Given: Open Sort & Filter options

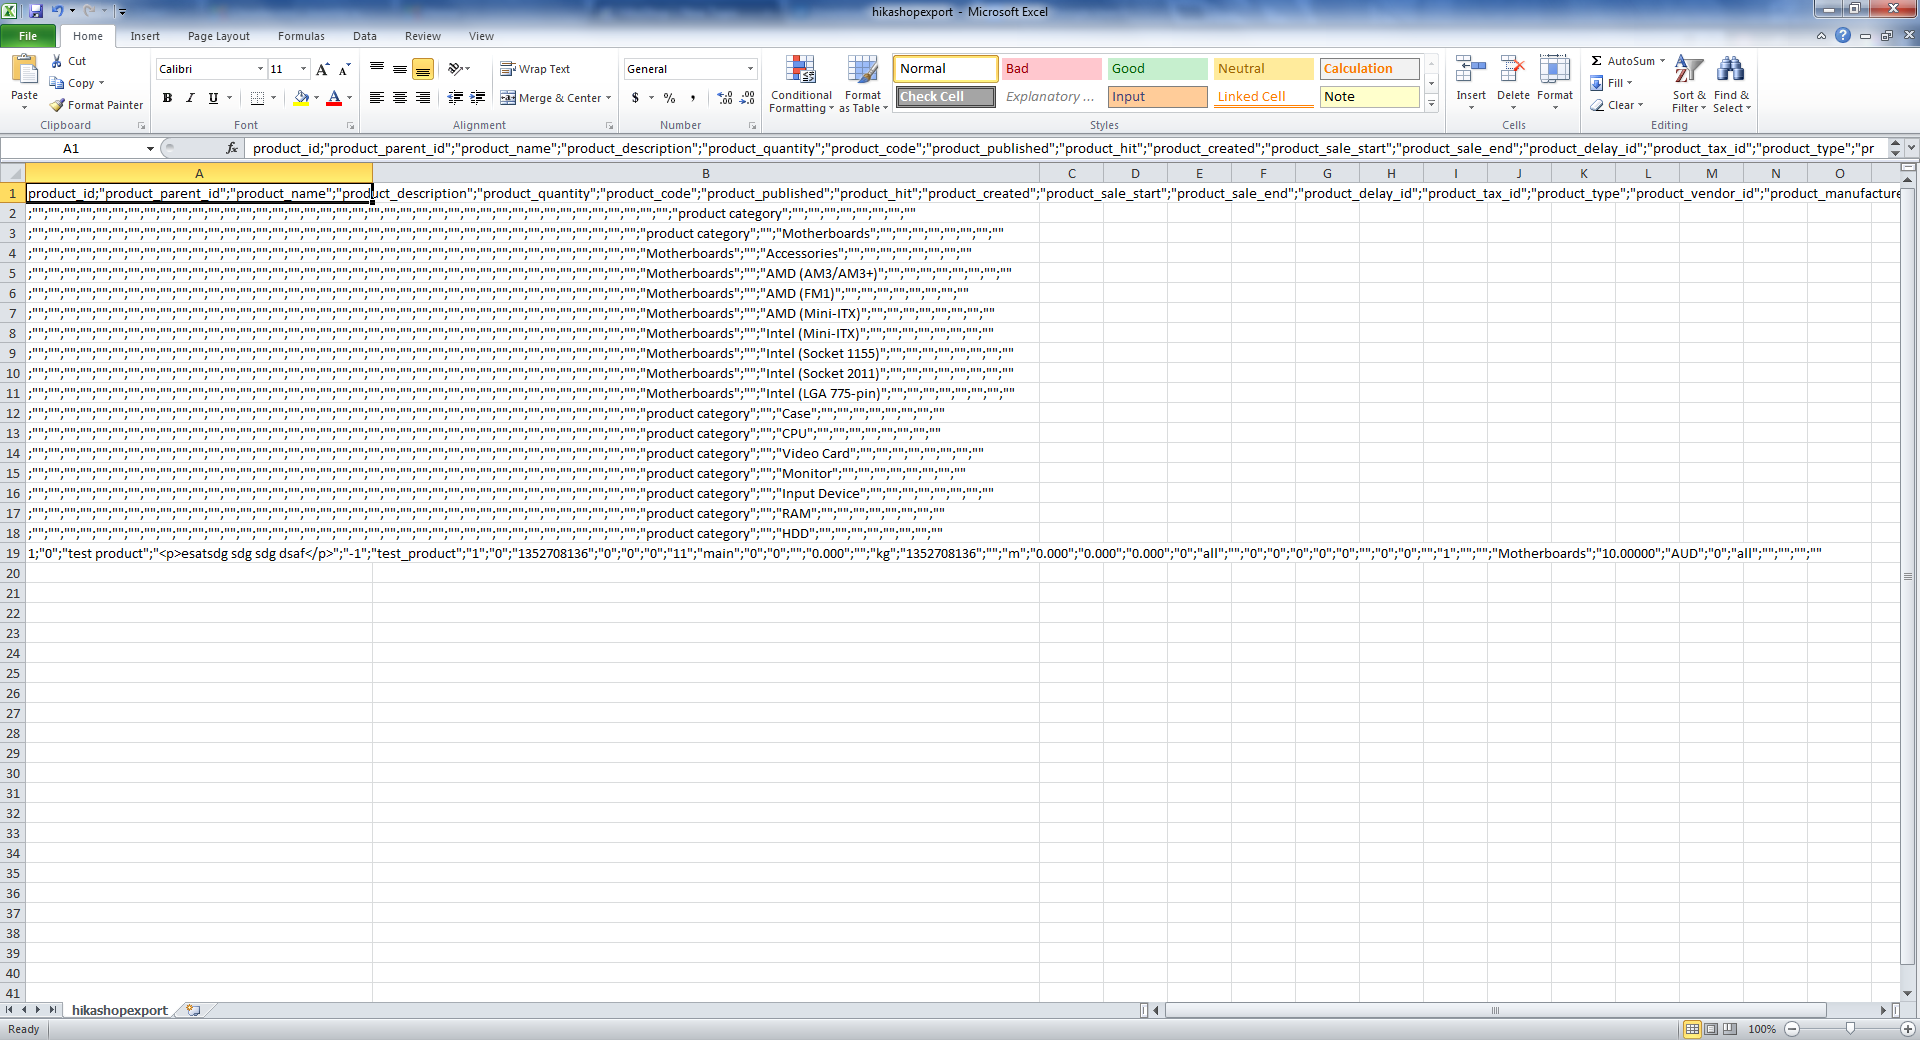Looking at the screenshot, I should point(1689,84).
